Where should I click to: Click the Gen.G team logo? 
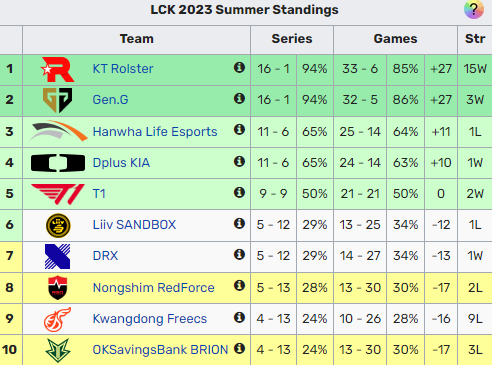pos(58,100)
